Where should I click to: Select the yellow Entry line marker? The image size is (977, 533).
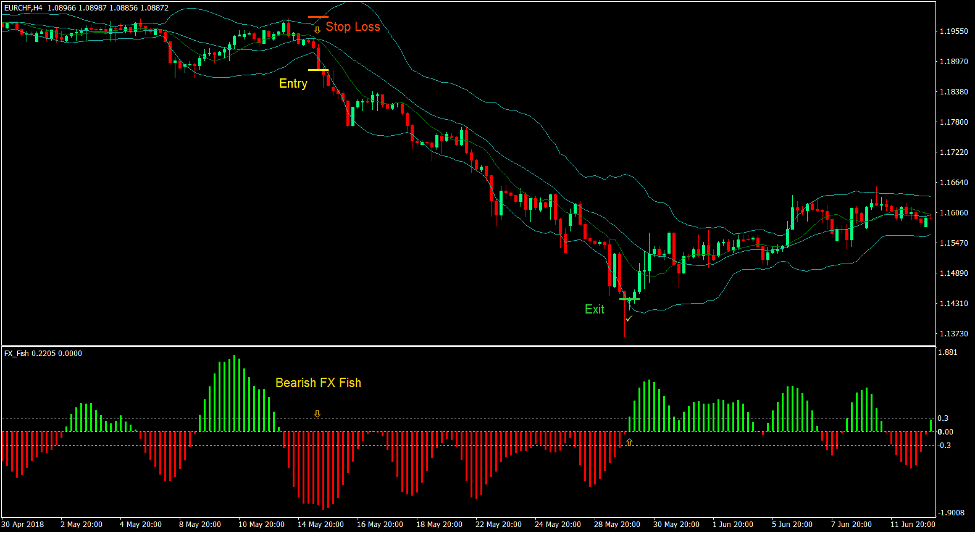(317, 70)
